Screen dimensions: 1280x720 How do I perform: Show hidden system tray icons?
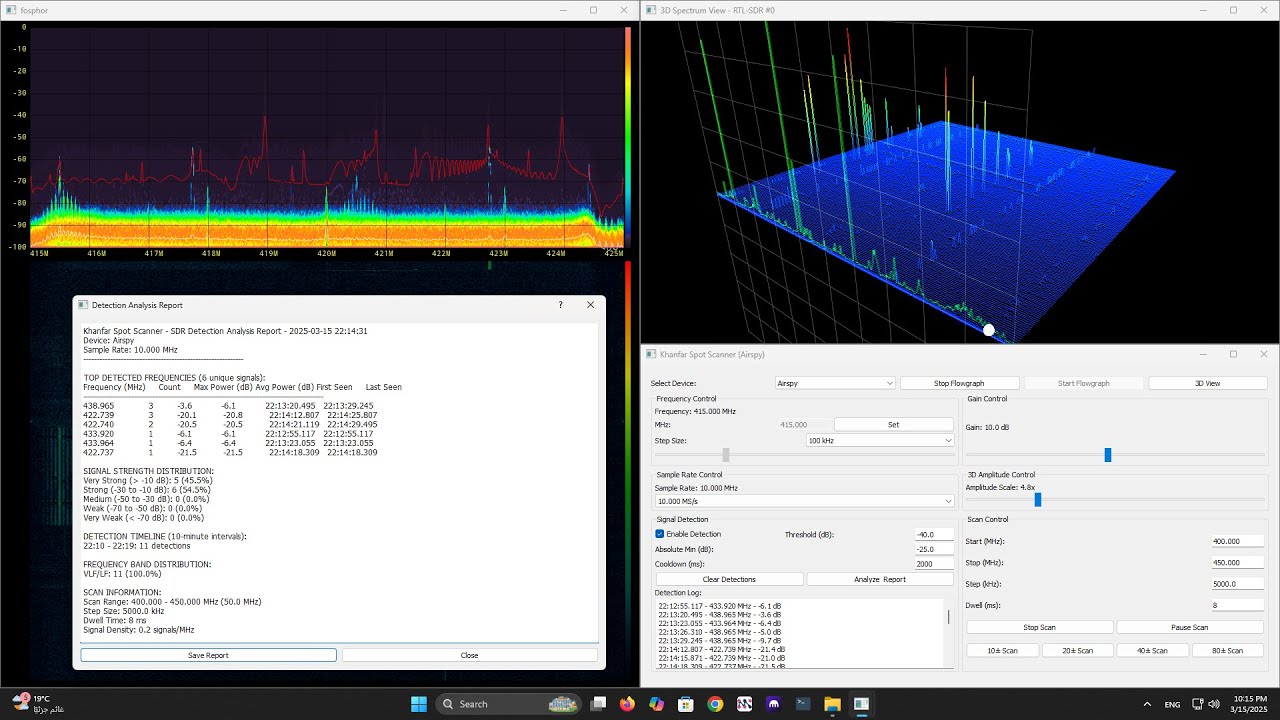click(1147, 704)
